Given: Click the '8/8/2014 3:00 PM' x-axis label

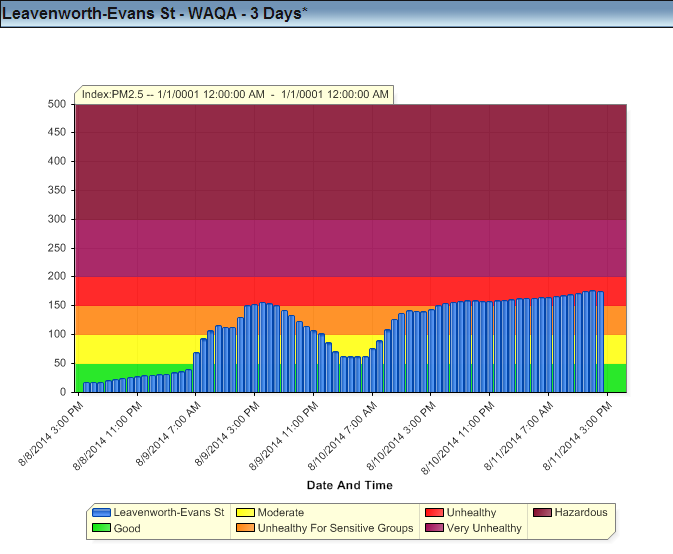Looking at the screenshot, I should pos(51,434).
